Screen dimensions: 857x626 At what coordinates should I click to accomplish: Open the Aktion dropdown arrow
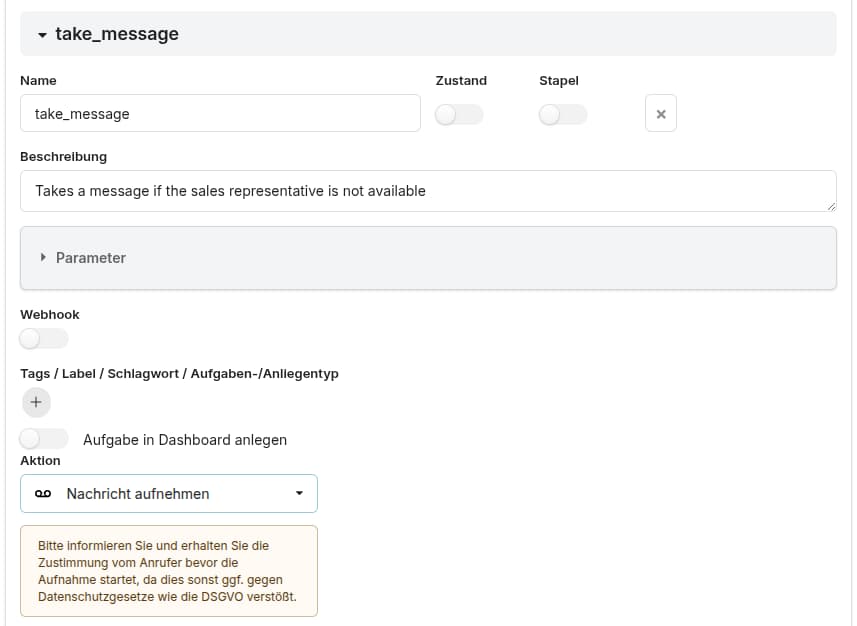tap(299, 494)
